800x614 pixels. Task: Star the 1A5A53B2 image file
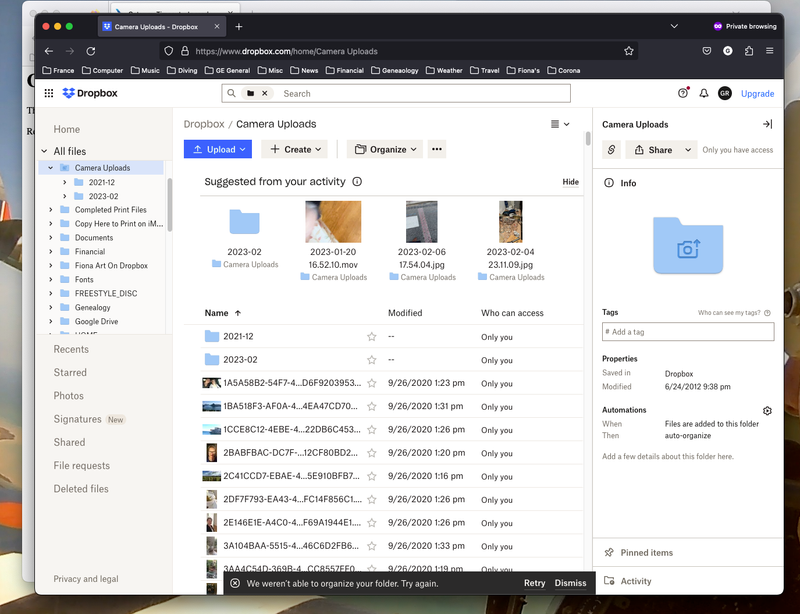coord(372,383)
